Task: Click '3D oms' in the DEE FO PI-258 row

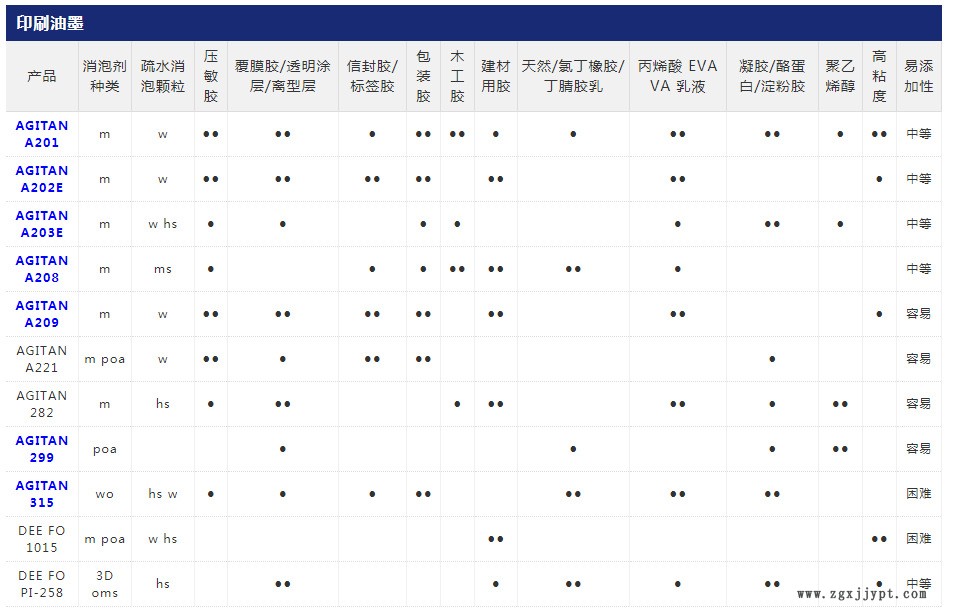Action: point(105,584)
